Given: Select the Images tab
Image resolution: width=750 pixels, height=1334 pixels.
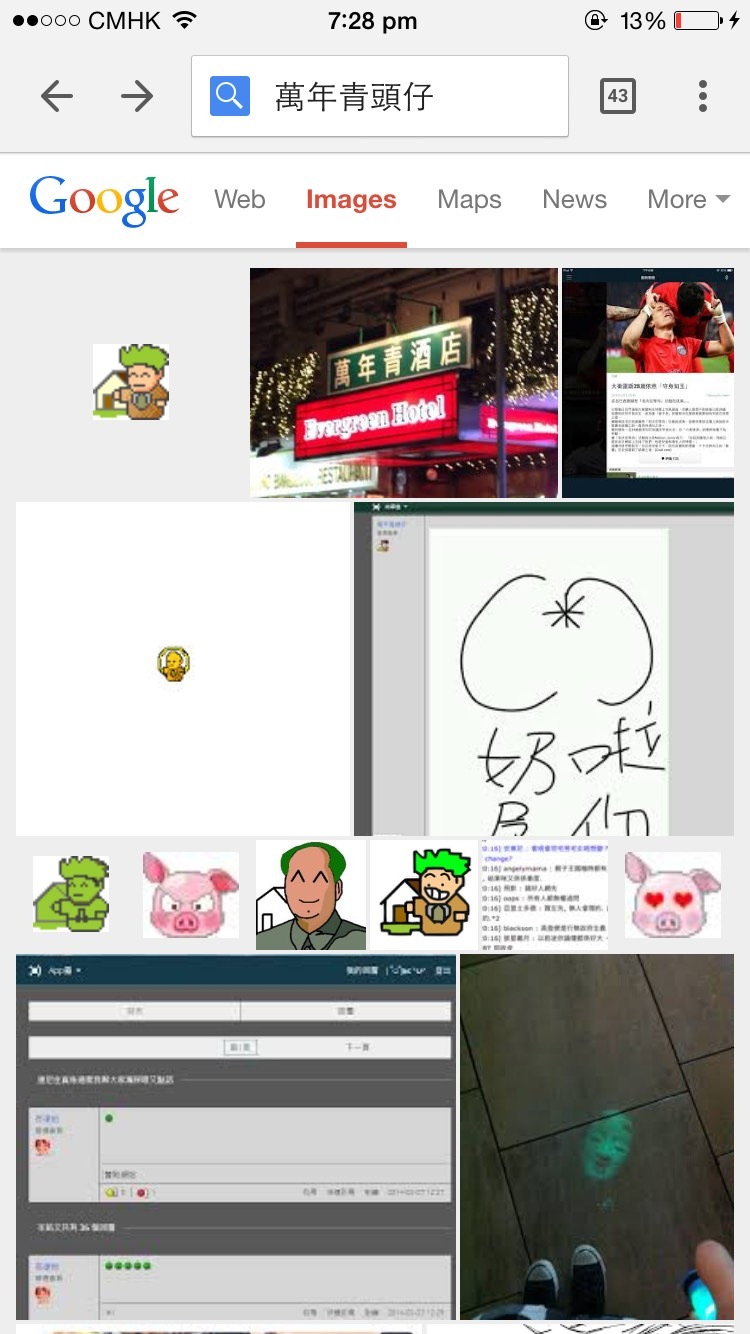Looking at the screenshot, I should click(x=351, y=199).
